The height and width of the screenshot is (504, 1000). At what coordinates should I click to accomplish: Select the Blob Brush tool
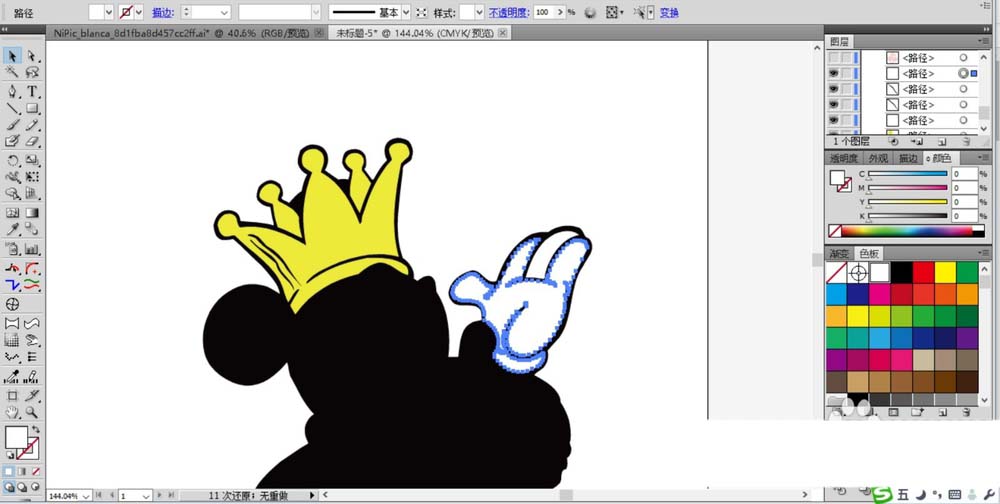[12, 142]
